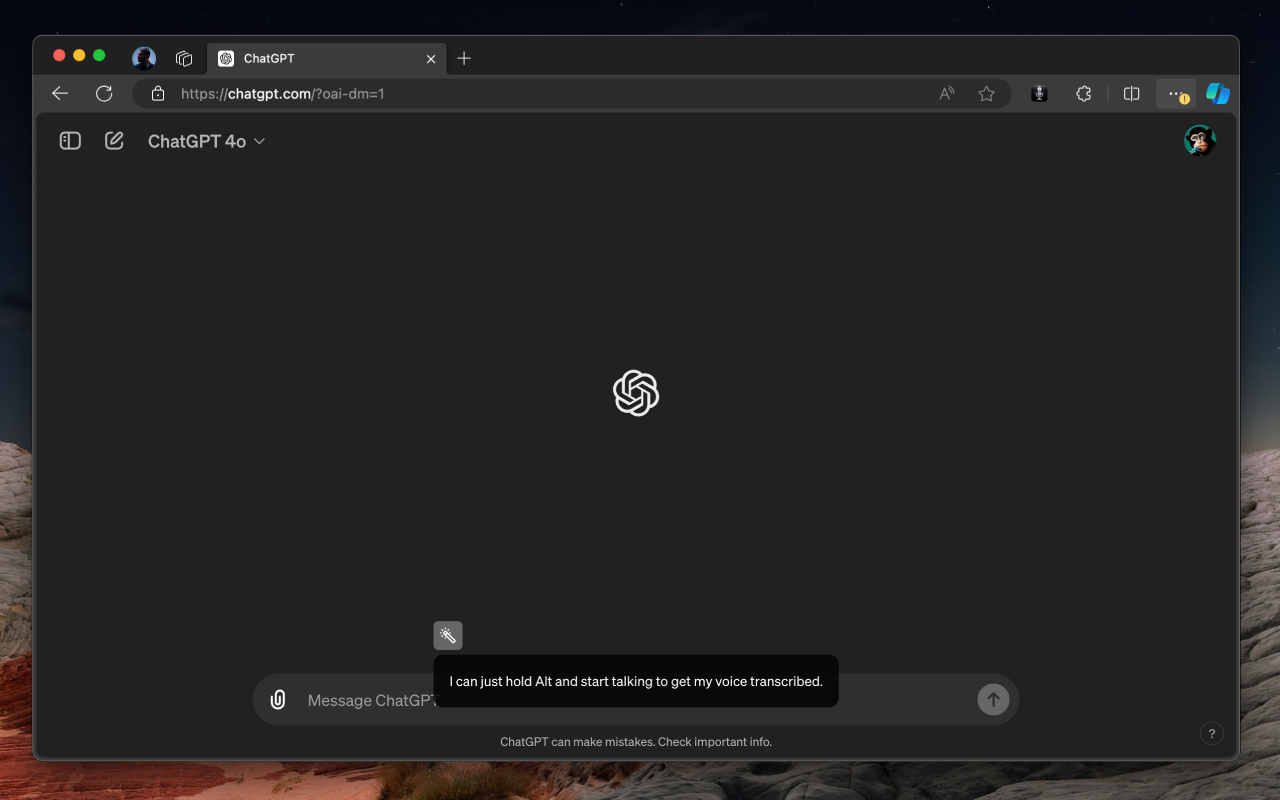Click the 'ChatGPT can make mistakes' notice

636,742
